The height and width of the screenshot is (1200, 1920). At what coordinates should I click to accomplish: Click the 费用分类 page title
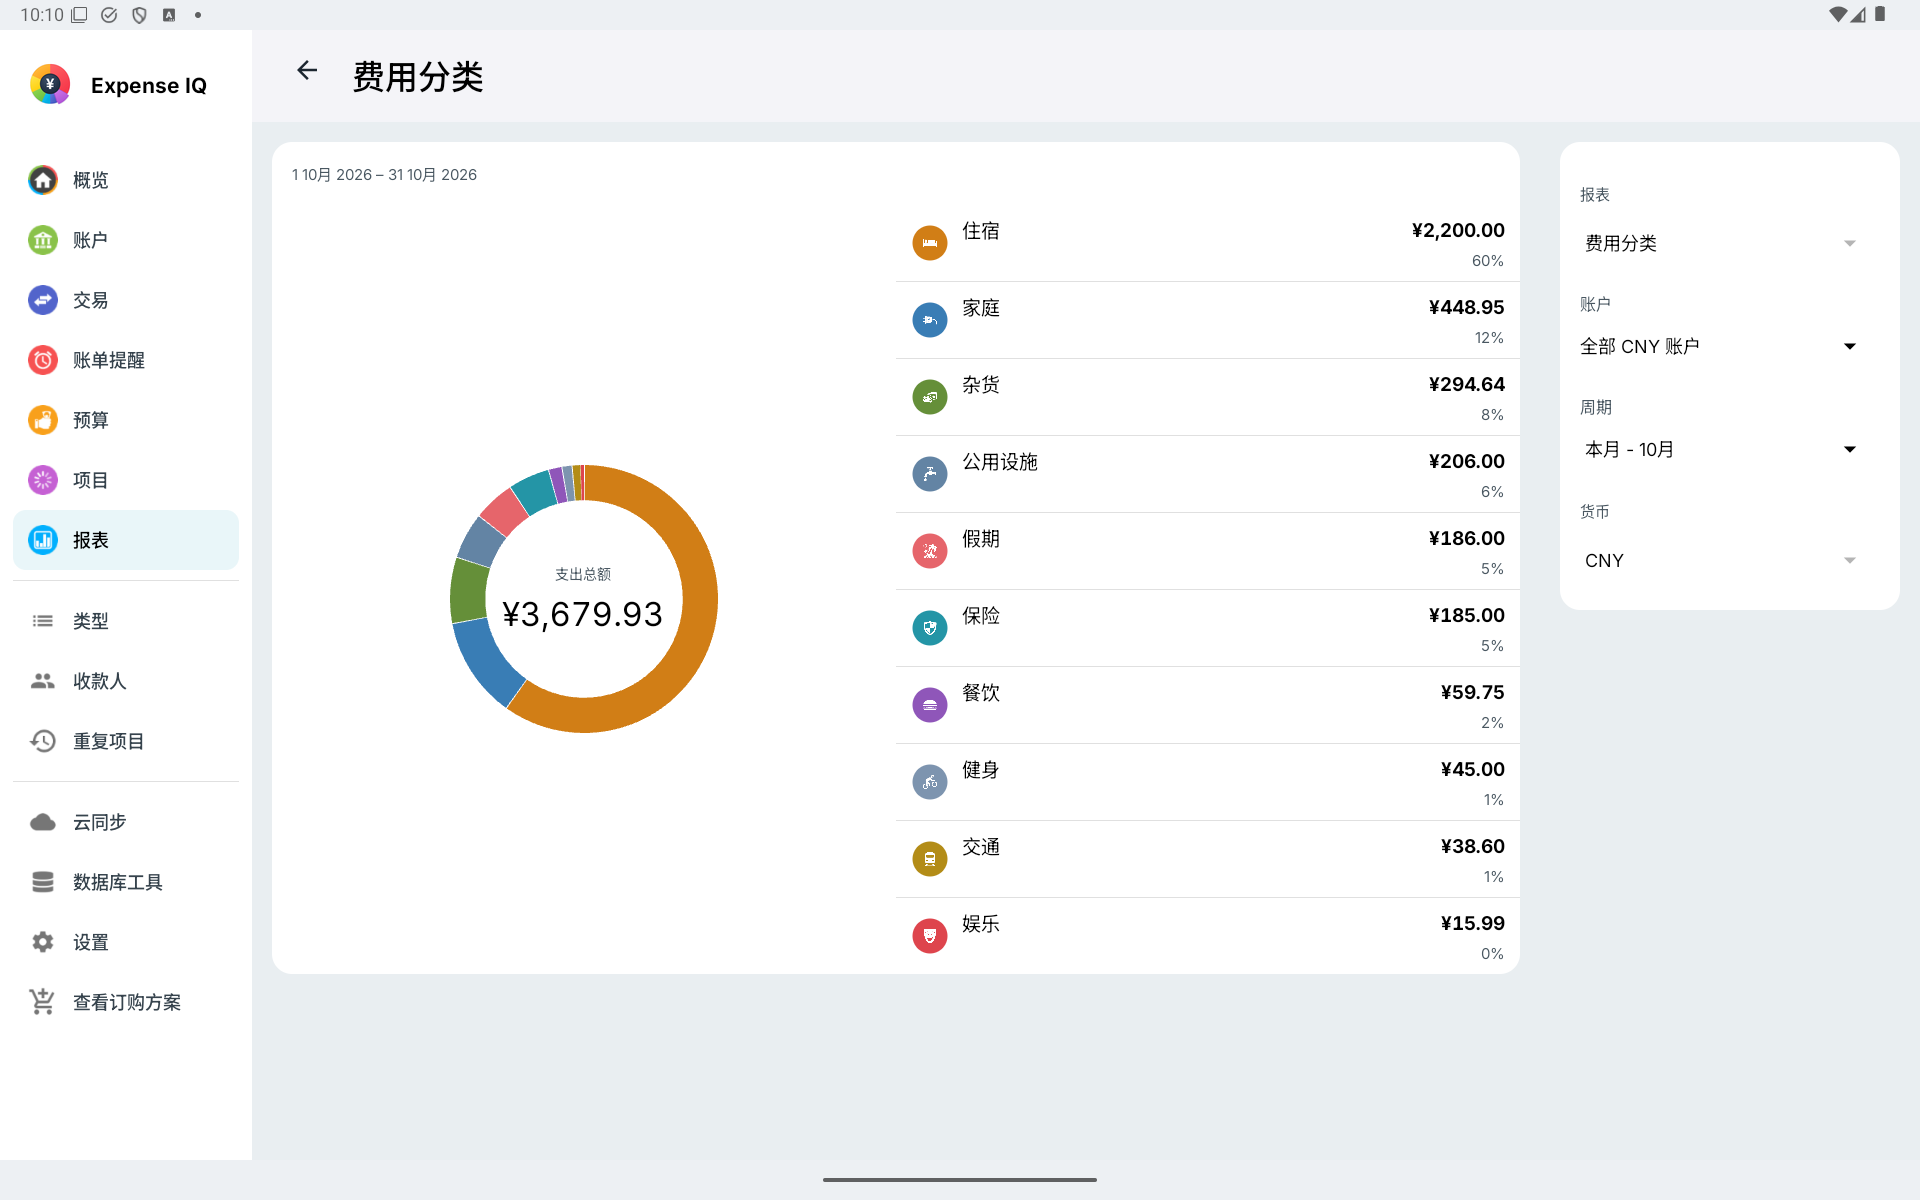pyautogui.click(x=418, y=77)
